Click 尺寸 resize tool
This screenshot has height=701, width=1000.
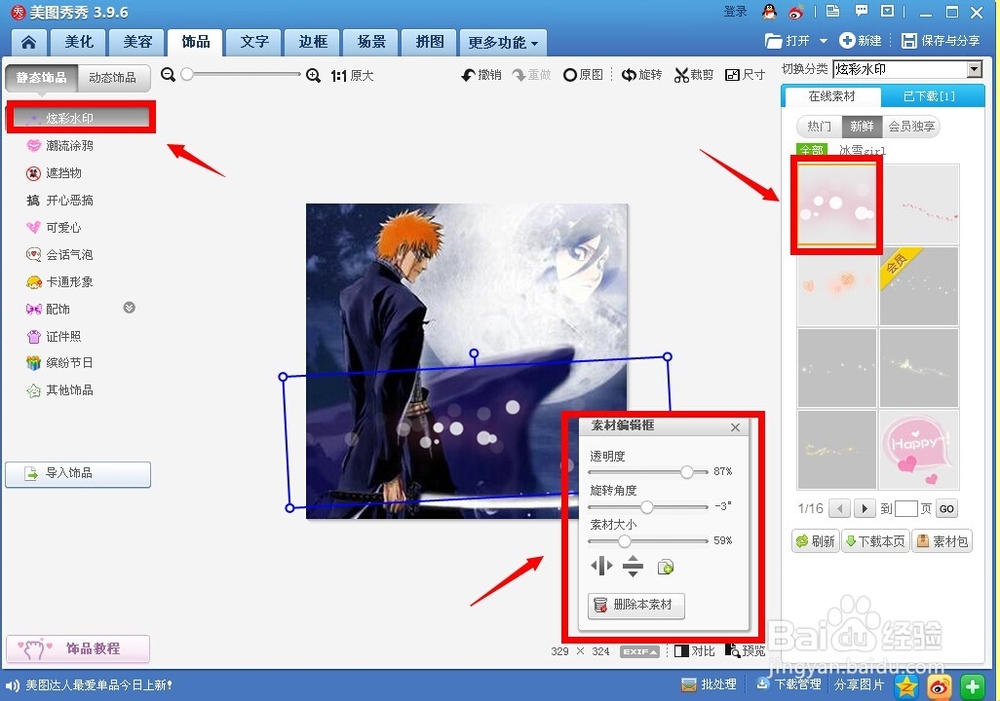point(745,75)
